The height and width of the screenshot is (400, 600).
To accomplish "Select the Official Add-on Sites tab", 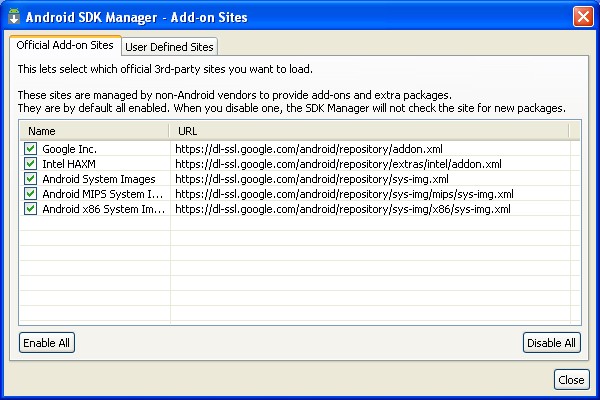I will 65,45.
